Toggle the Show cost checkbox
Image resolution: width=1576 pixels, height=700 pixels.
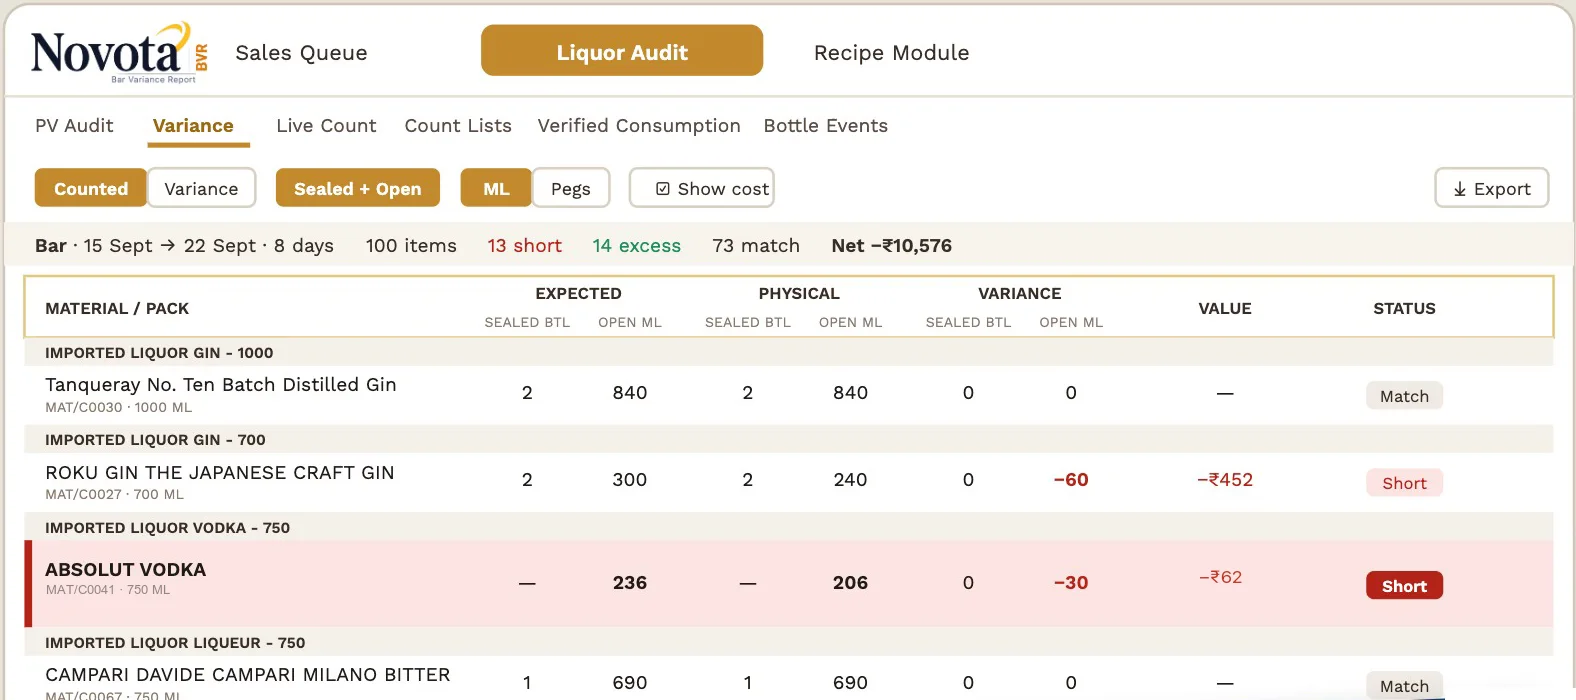(662, 189)
